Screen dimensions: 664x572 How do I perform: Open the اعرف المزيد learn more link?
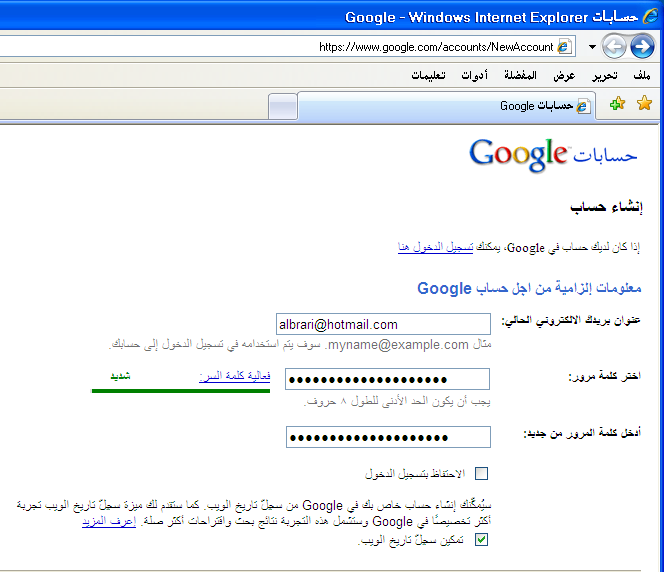click(x=109, y=521)
